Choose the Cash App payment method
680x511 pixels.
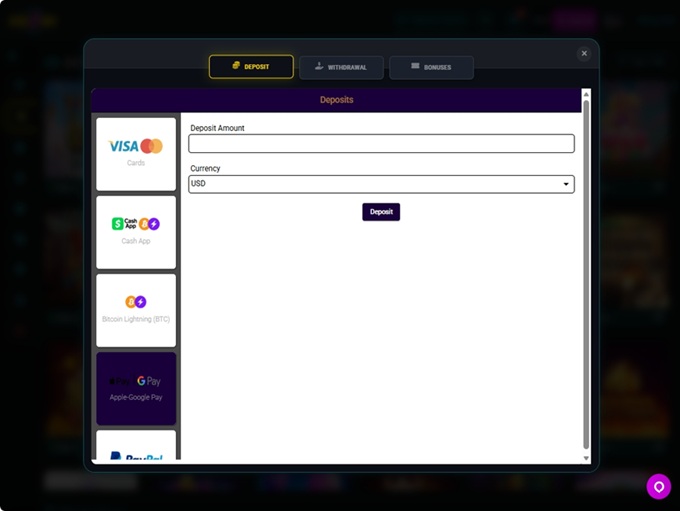(x=136, y=232)
